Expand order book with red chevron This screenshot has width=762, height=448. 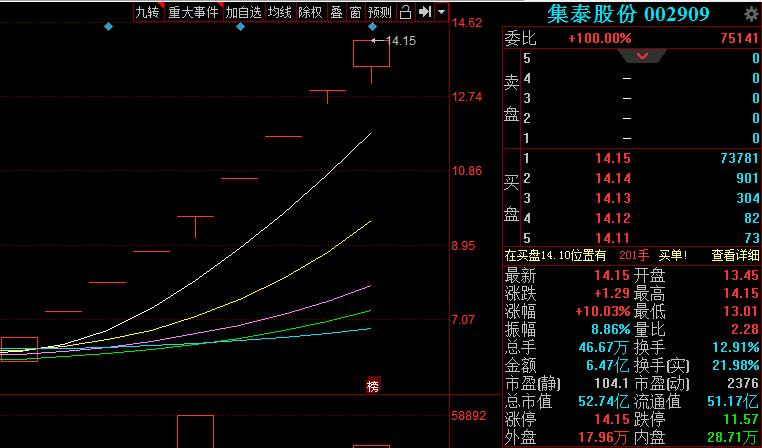pyautogui.click(x=642, y=56)
